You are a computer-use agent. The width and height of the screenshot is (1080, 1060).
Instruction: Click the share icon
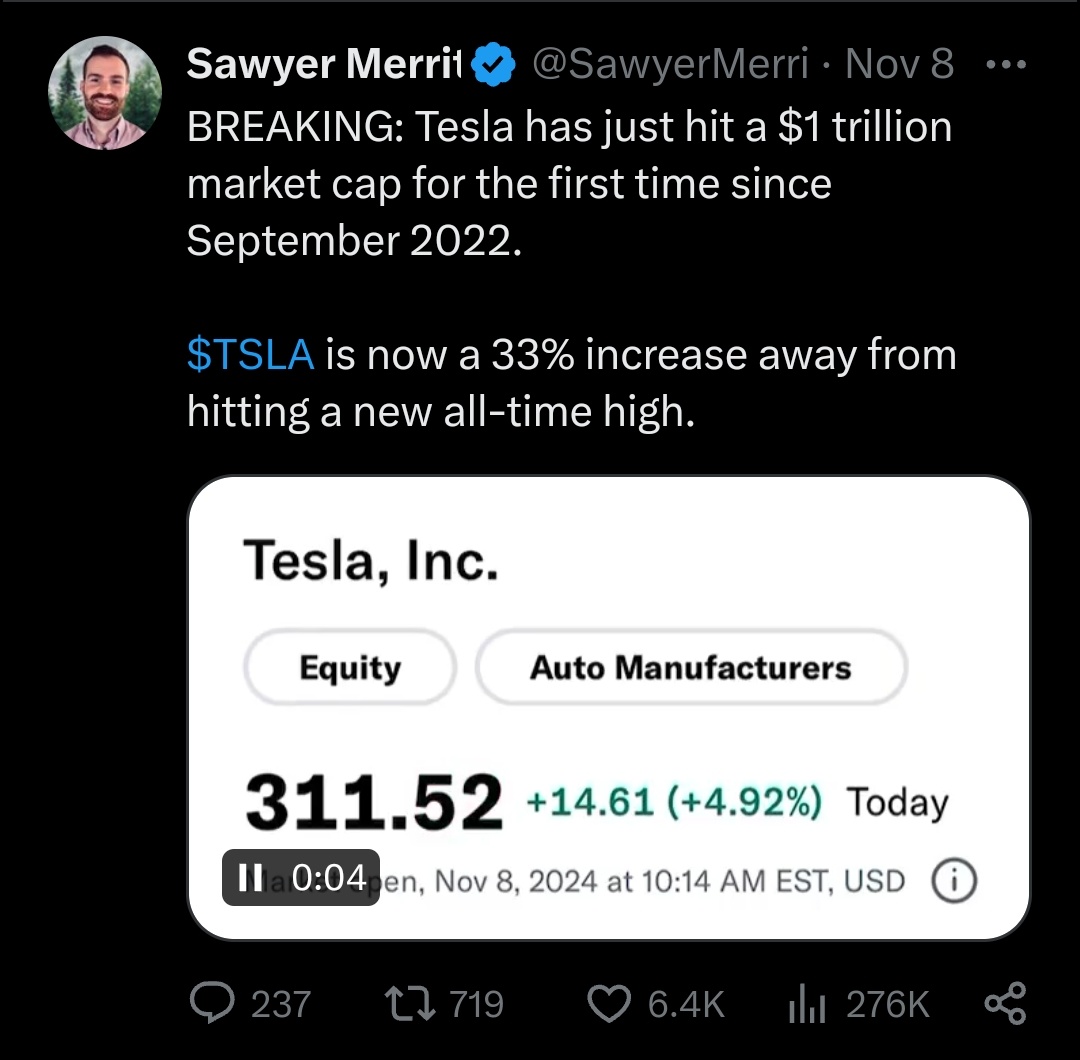(1006, 1004)
